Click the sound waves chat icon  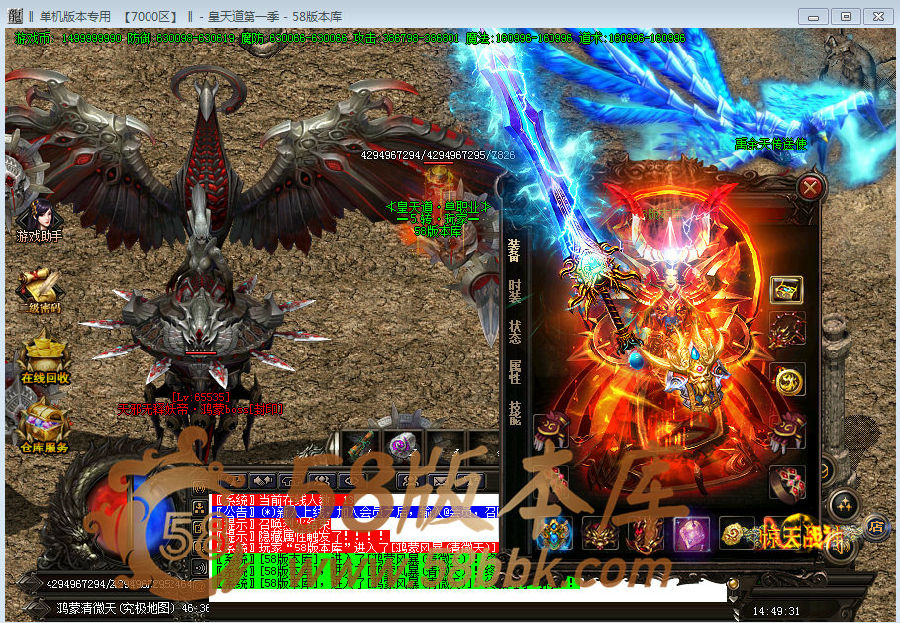[199, 567]
